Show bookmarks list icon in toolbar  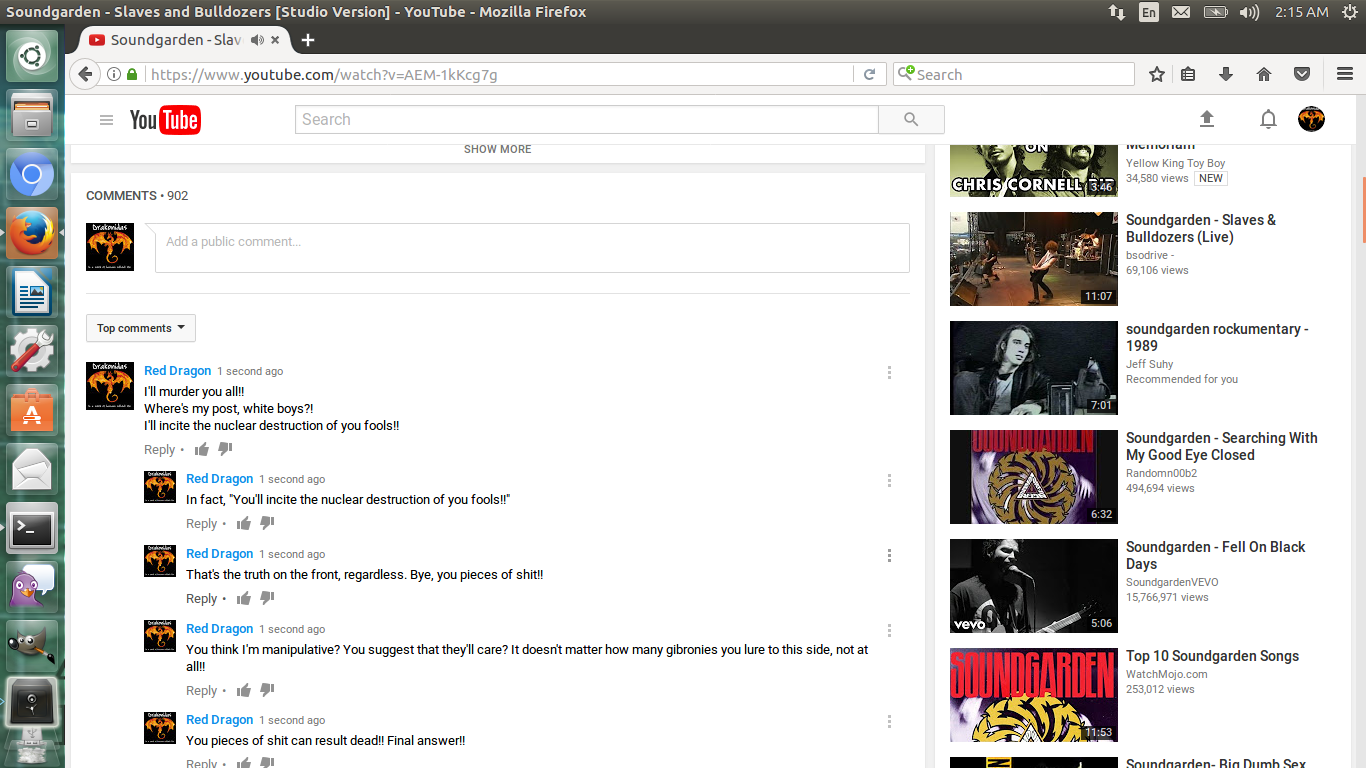point(1188,74)
